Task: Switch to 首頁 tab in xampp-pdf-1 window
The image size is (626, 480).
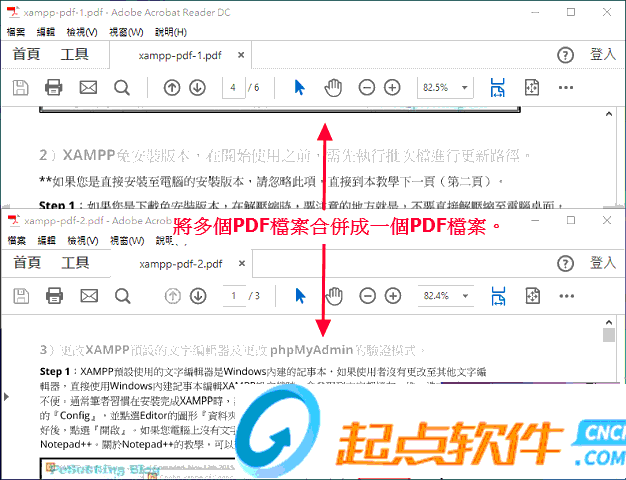Action: (x=26, y=54)
